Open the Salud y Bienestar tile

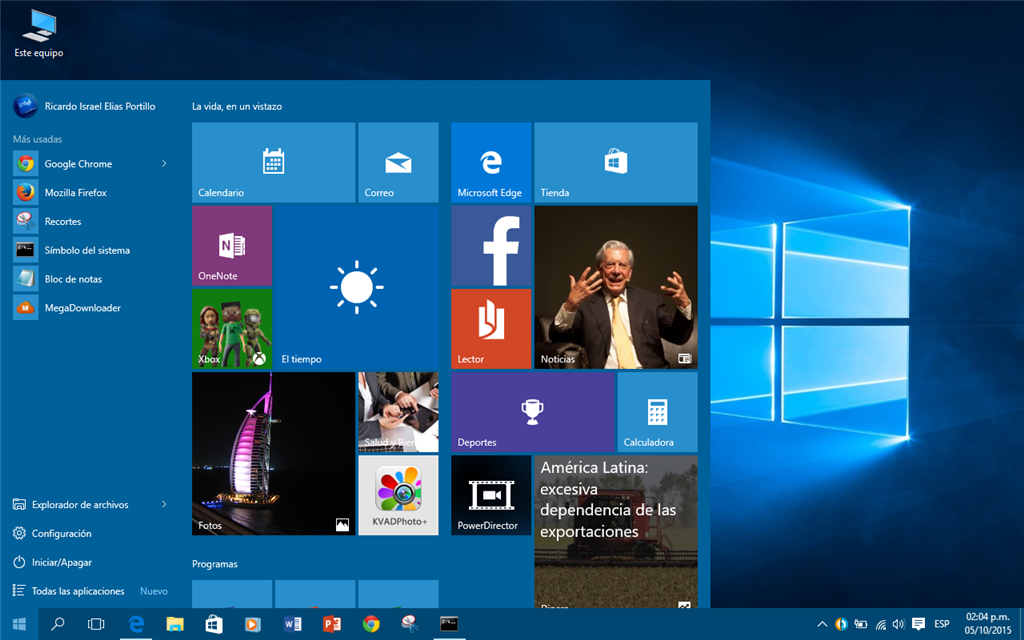coord(398,412)
